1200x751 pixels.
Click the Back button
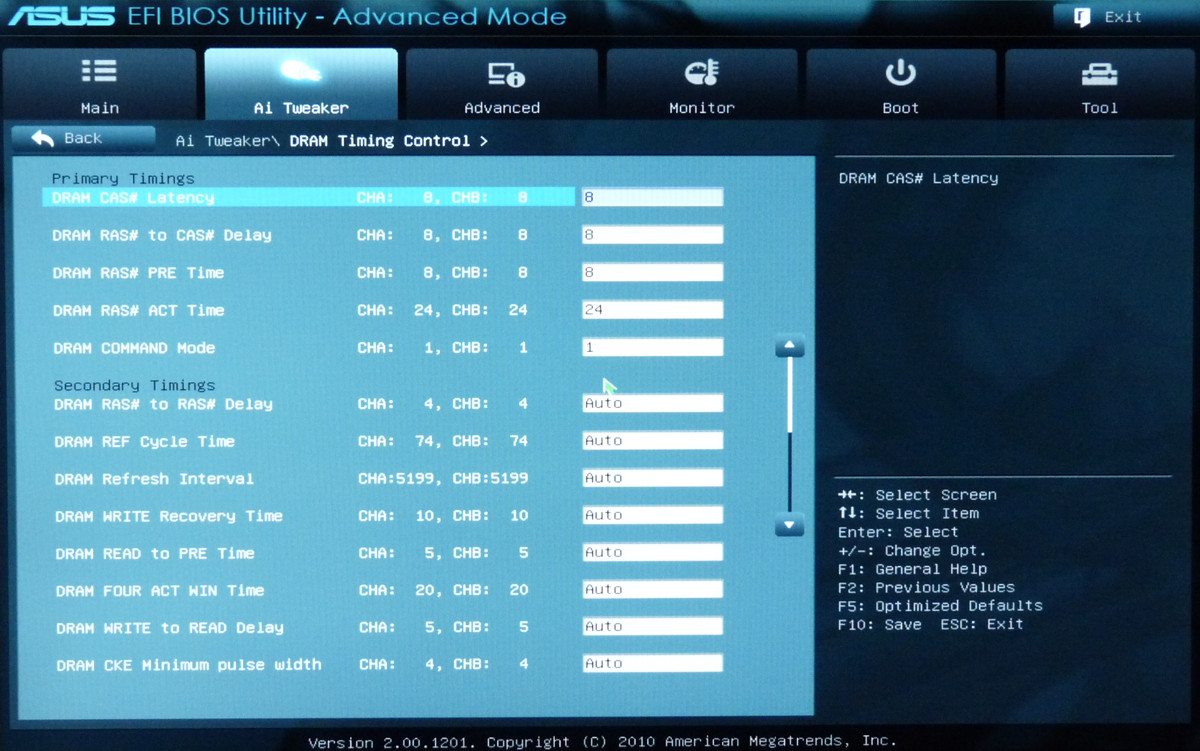tap(83, 138)
